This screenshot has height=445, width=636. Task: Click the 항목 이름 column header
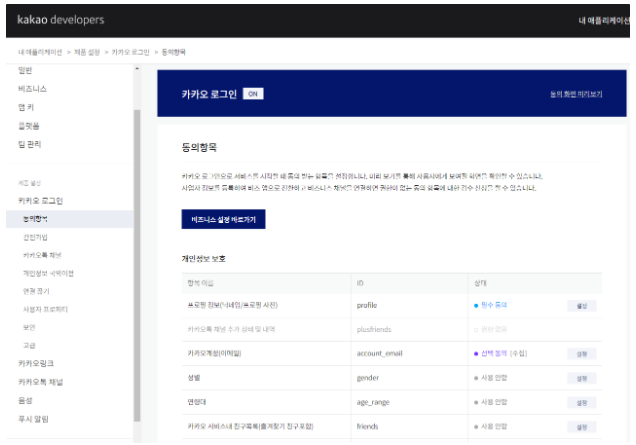[x=200, y=283]
